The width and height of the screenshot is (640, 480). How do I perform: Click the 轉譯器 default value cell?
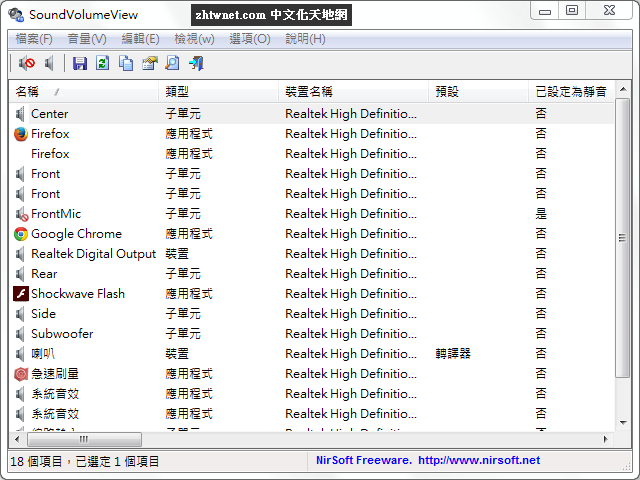coord(453,354)
